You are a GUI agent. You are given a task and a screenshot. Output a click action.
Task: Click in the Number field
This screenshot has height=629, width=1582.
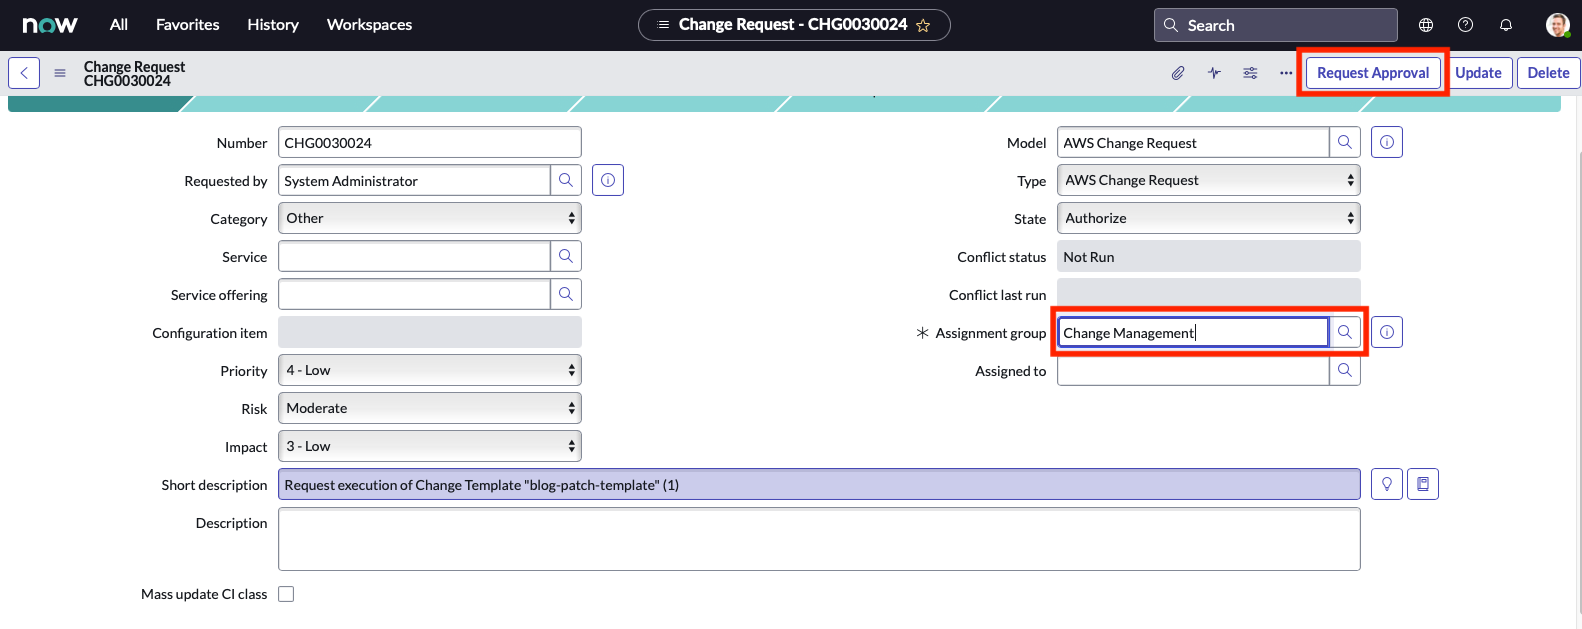[x=430, y=143]
